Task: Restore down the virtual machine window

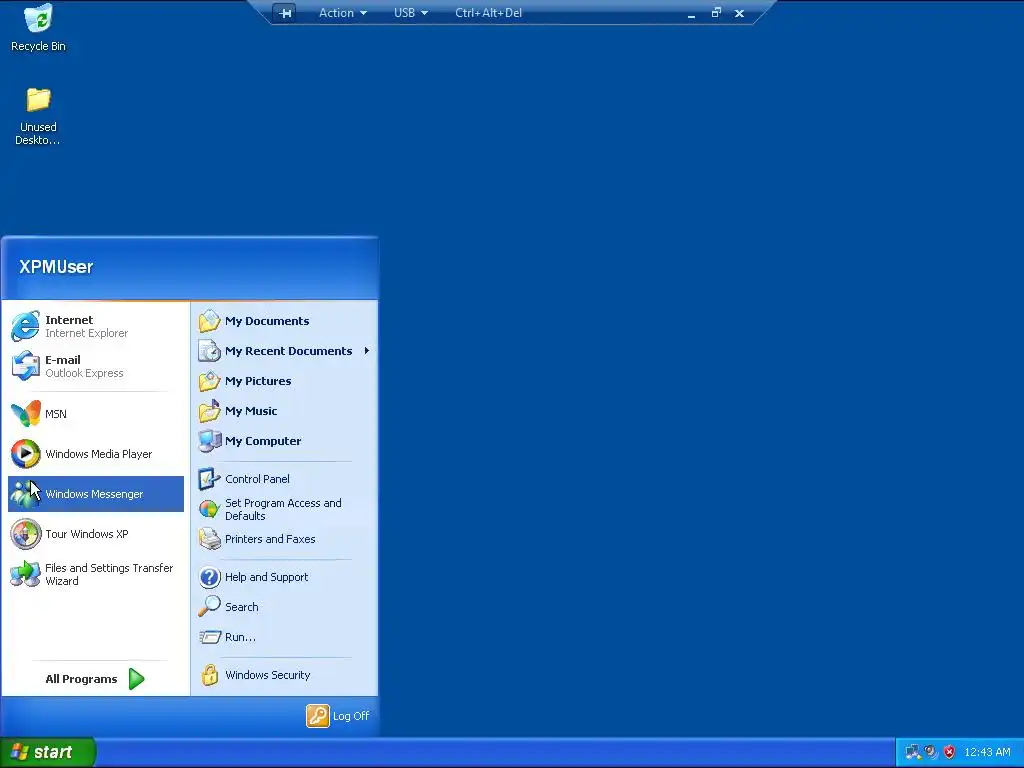Action: coord(716,12)
